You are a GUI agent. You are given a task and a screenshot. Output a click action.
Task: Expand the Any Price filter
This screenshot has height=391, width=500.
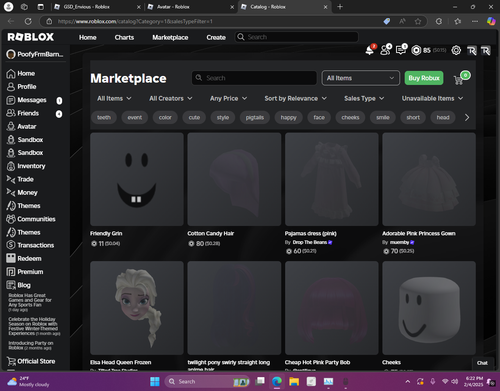click(x=228, y=98)
